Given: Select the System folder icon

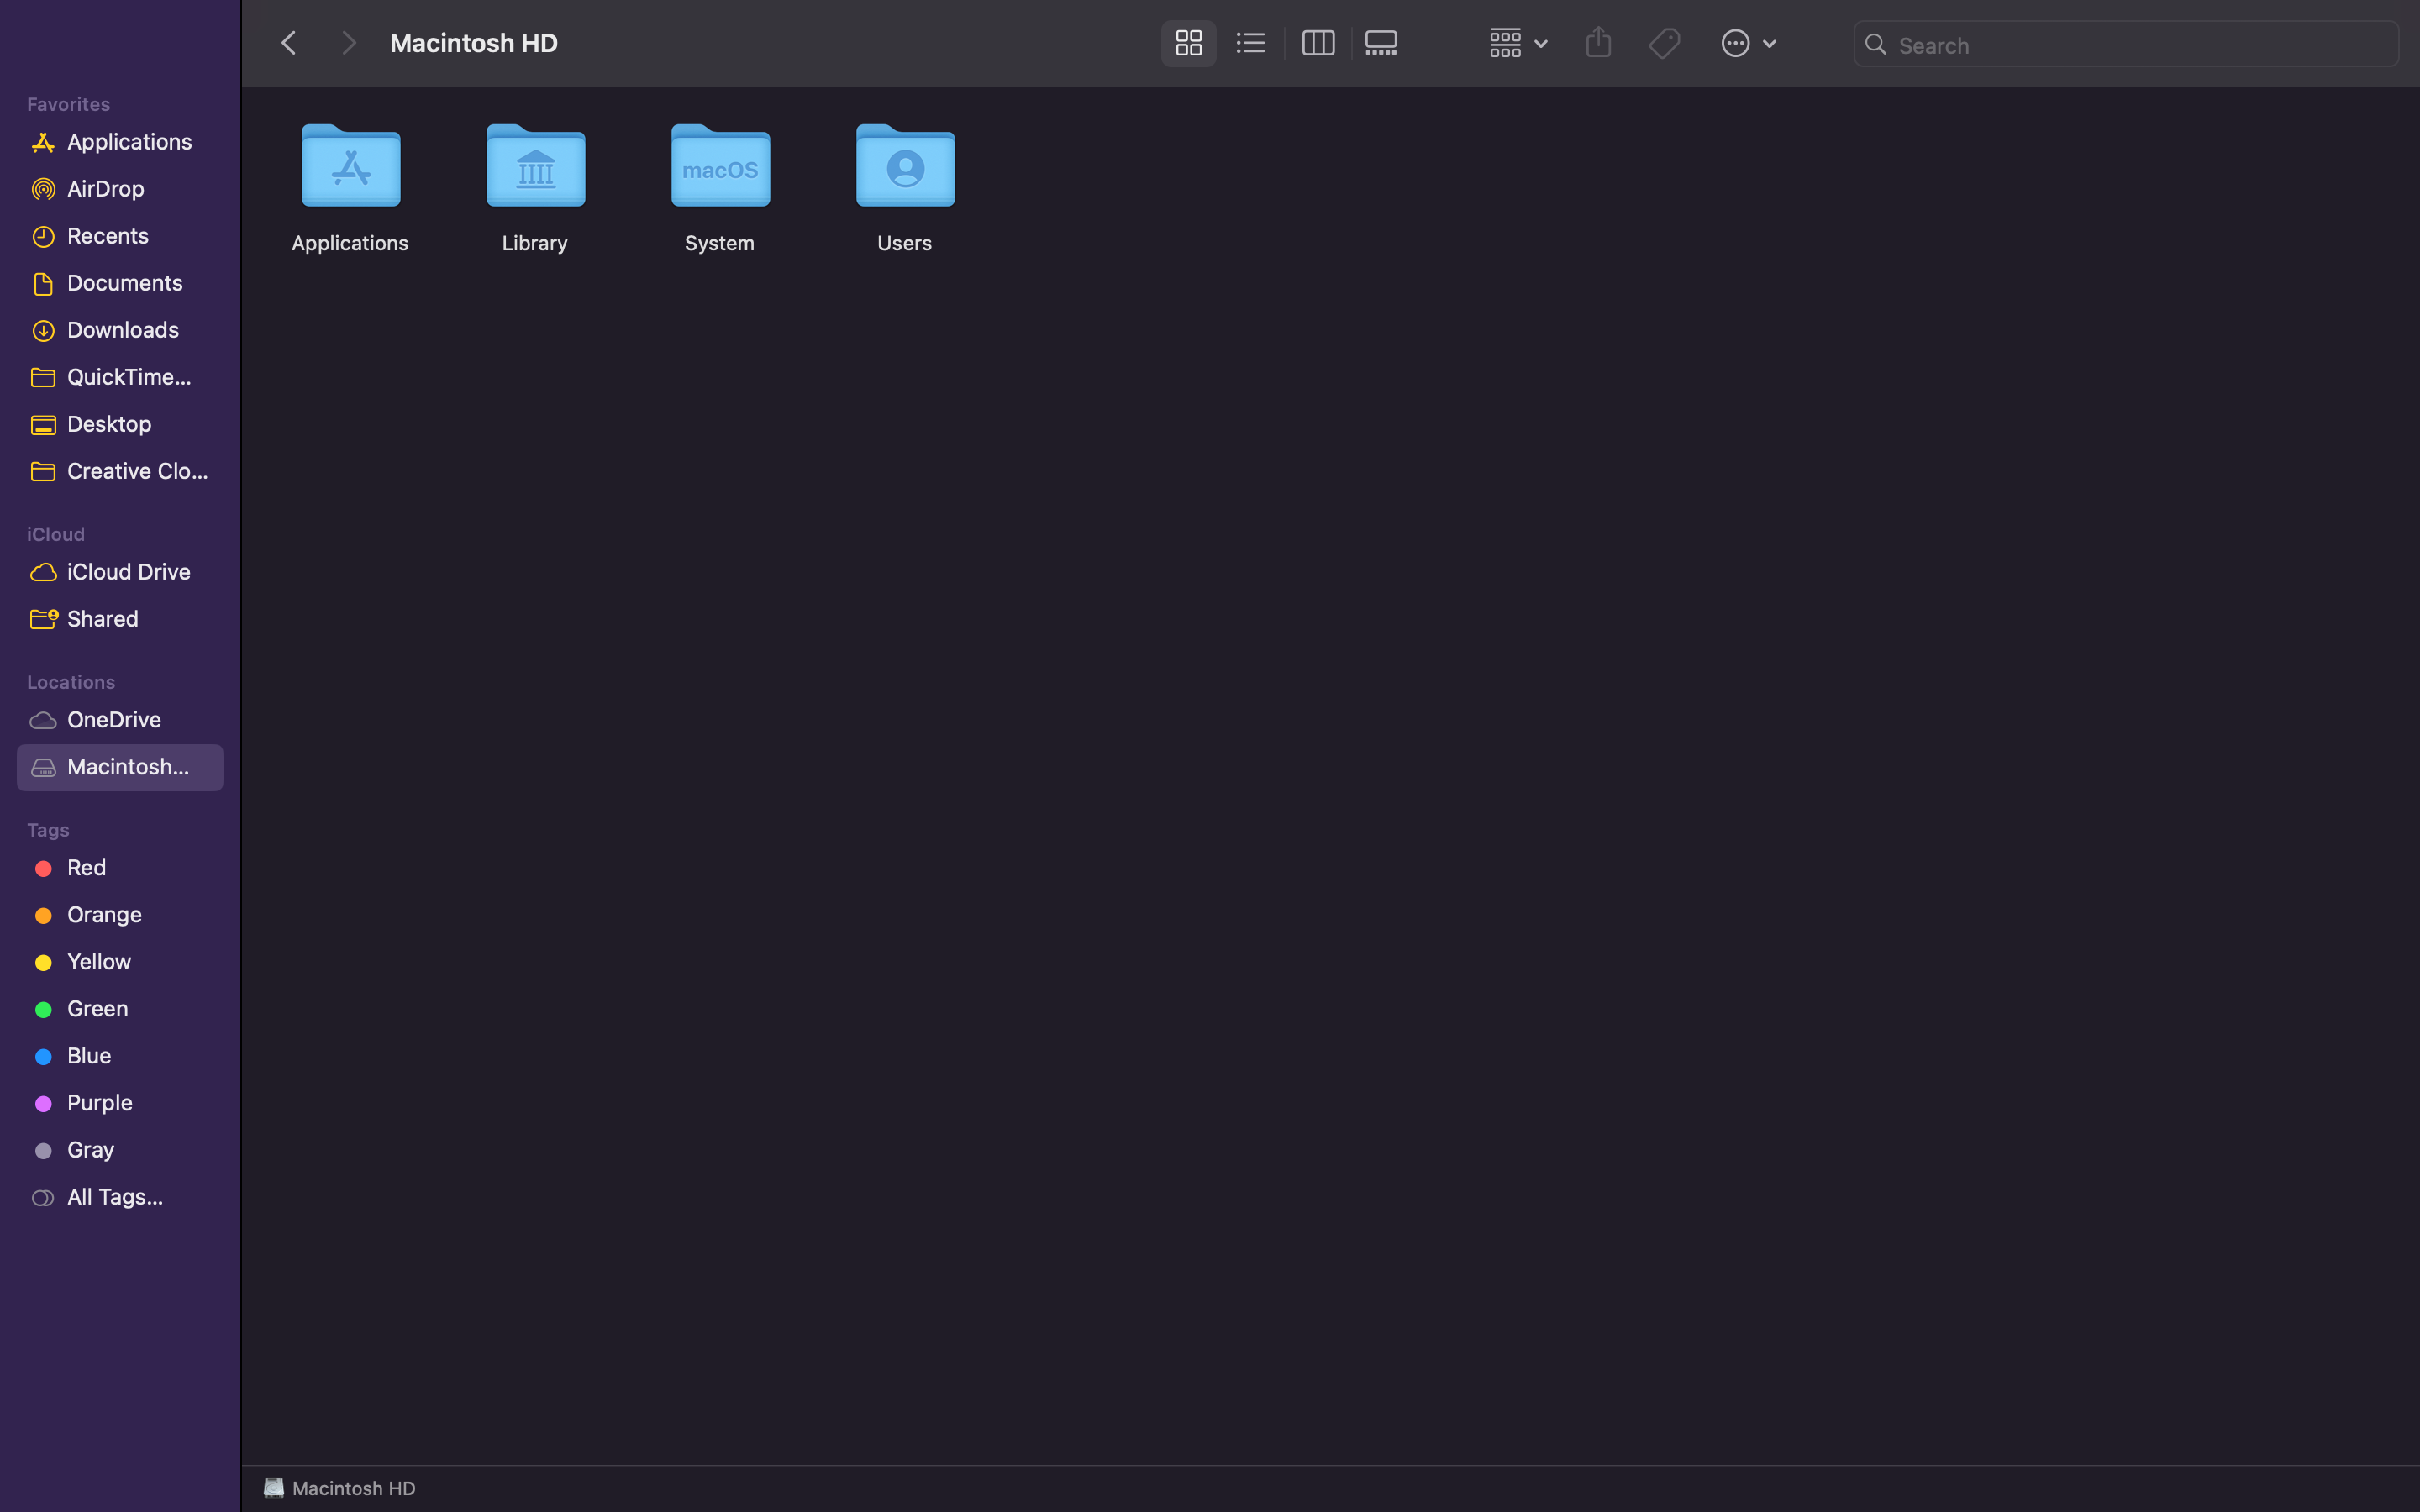Looking at the screenshot, I should click(721, 165).
